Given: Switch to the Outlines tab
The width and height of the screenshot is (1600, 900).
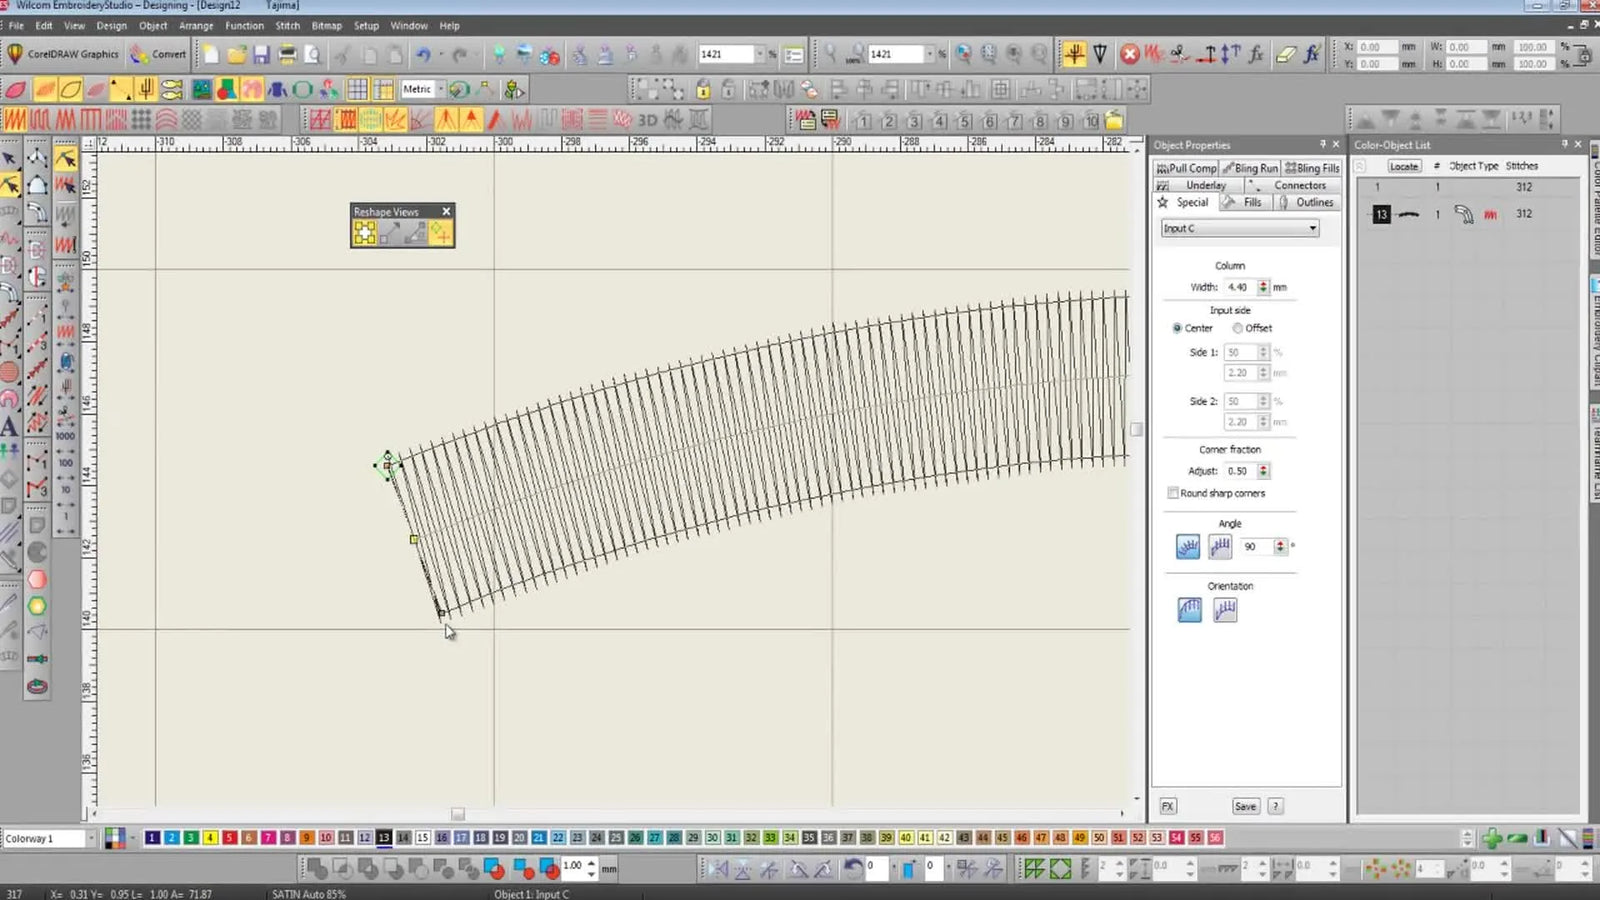Looking at the screenshot, I should tap(1306, 202).
